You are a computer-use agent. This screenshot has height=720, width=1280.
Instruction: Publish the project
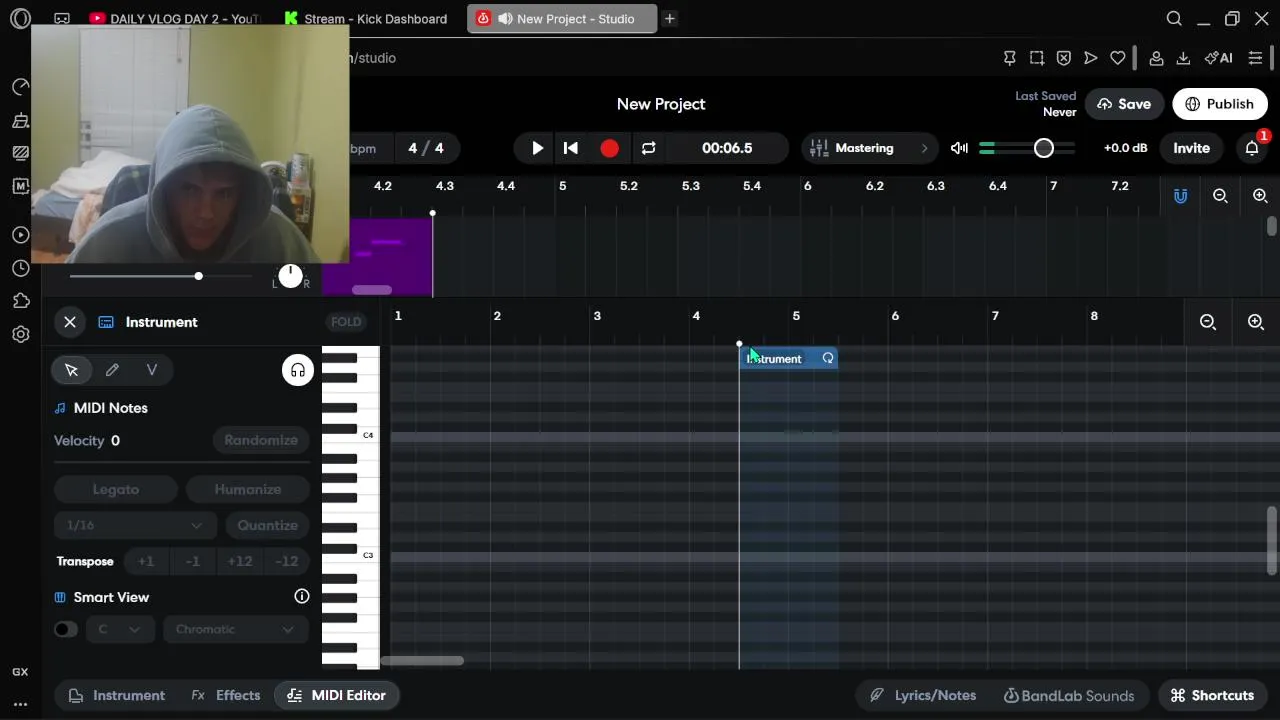(x=1220, y=104)
